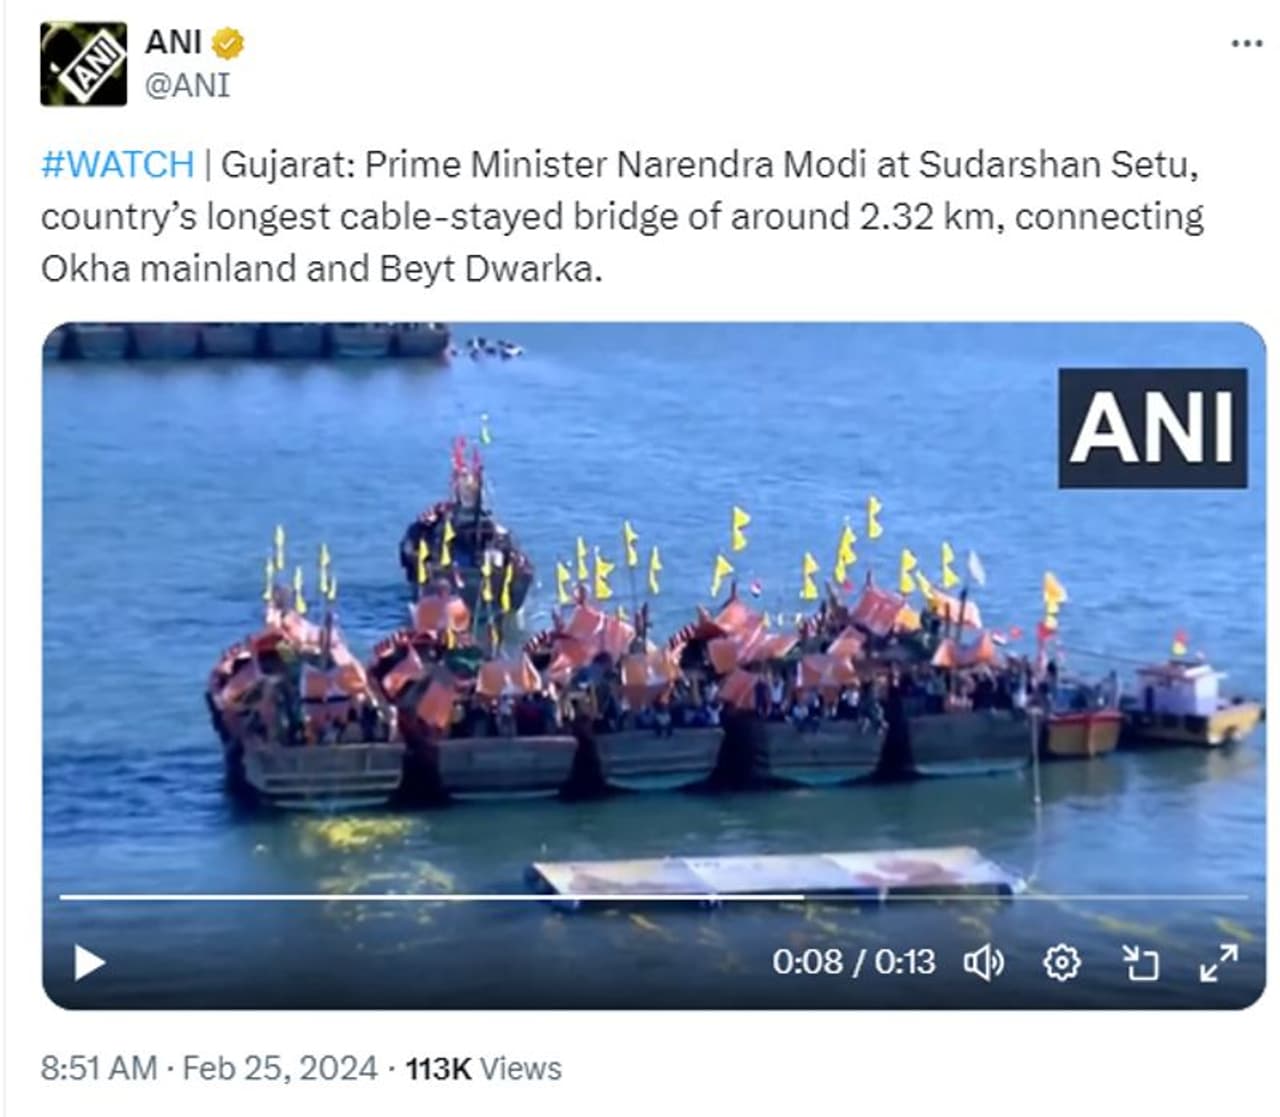Open the 8:51 AM Feb 25, 2024 timestamp
This screenshot has height=1117, width=1280.
click(209, 1068)
